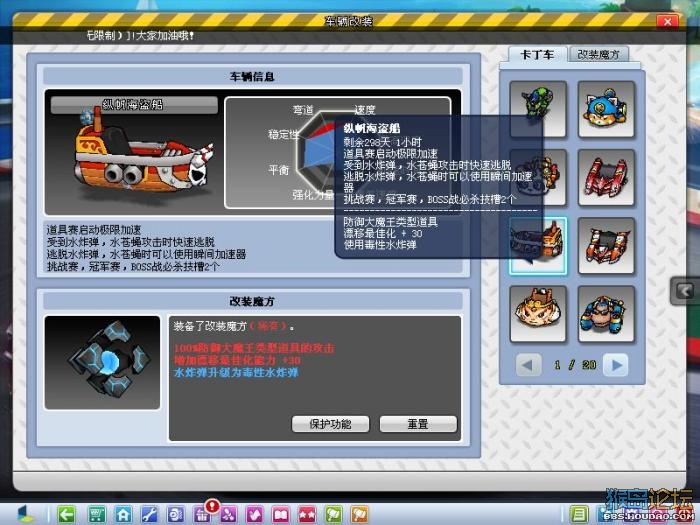Open the gift icon with red alert

point(203,513)
